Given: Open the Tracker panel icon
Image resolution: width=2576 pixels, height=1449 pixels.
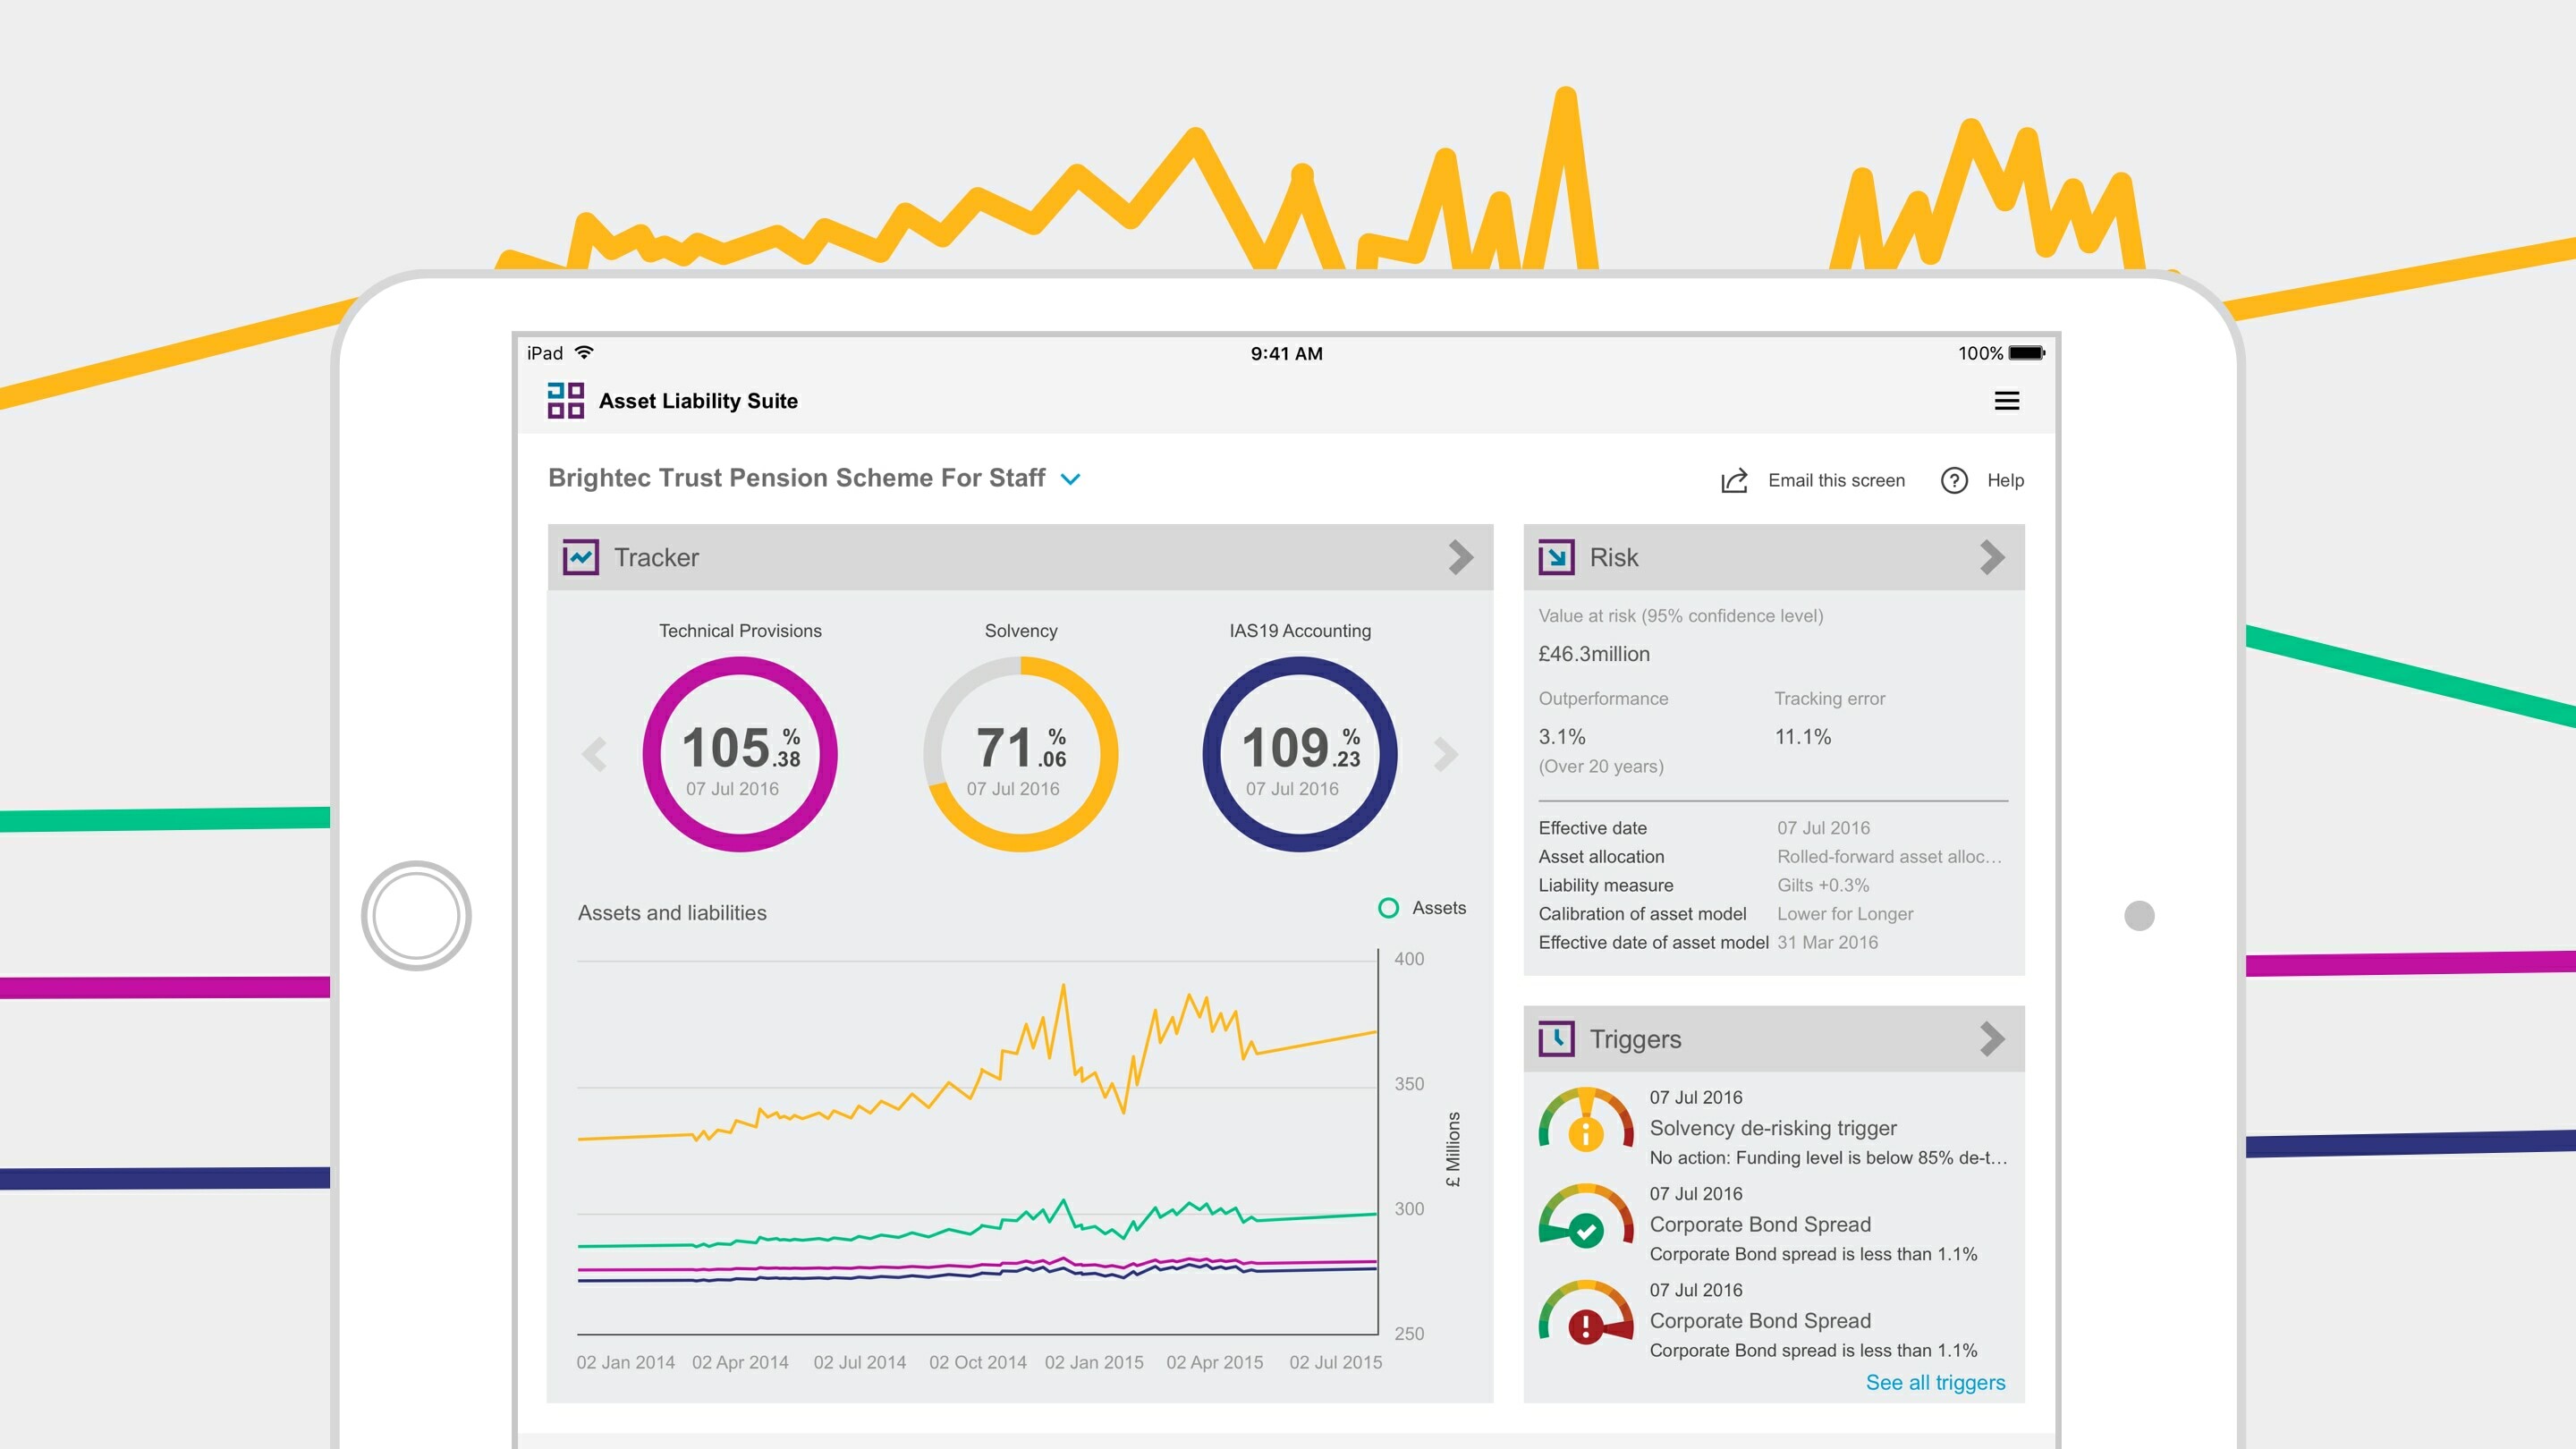Looking at the screenshot, I should [581, 557].
